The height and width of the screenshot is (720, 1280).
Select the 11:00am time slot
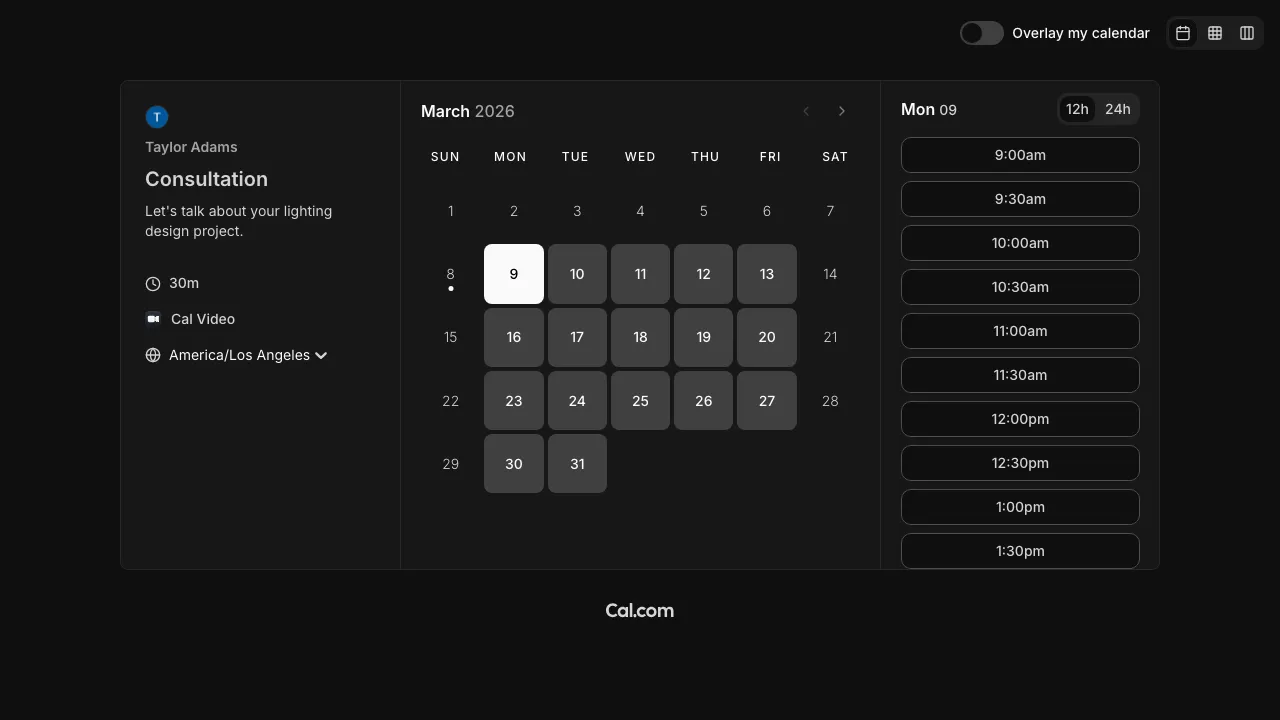click(x=1020, y=331)
